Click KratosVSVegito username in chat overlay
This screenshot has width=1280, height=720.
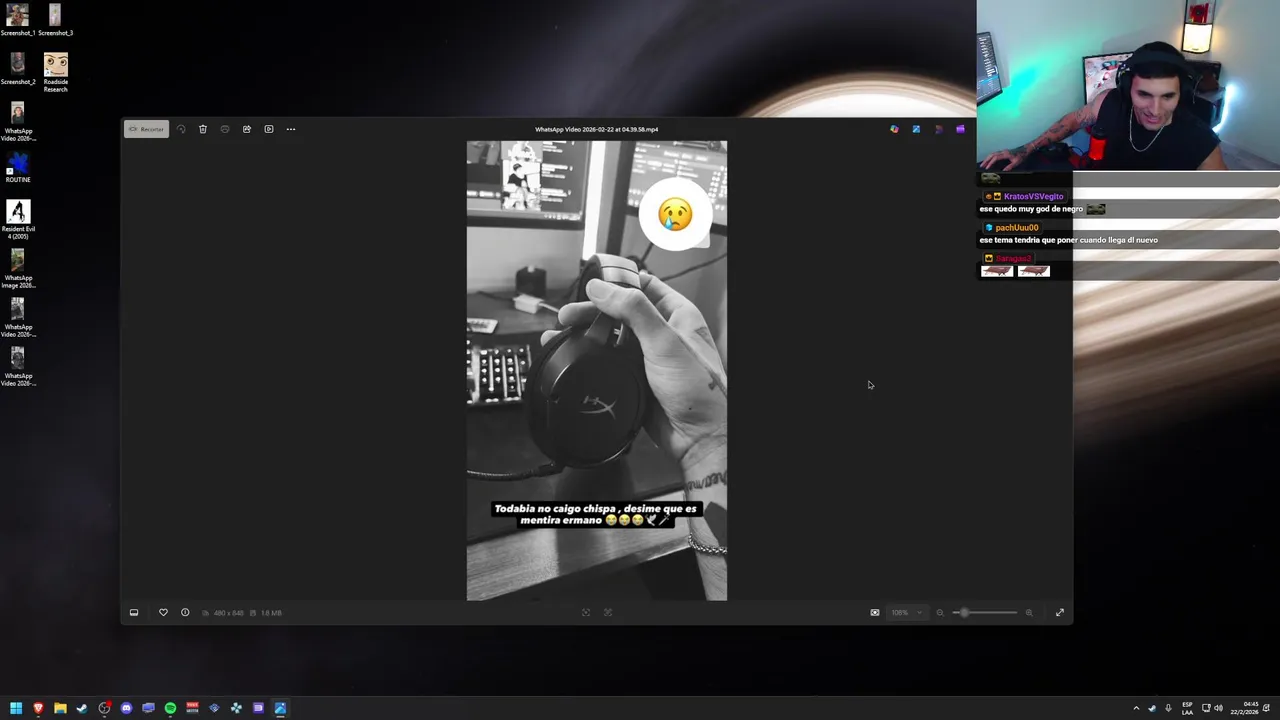(1033, 197)
